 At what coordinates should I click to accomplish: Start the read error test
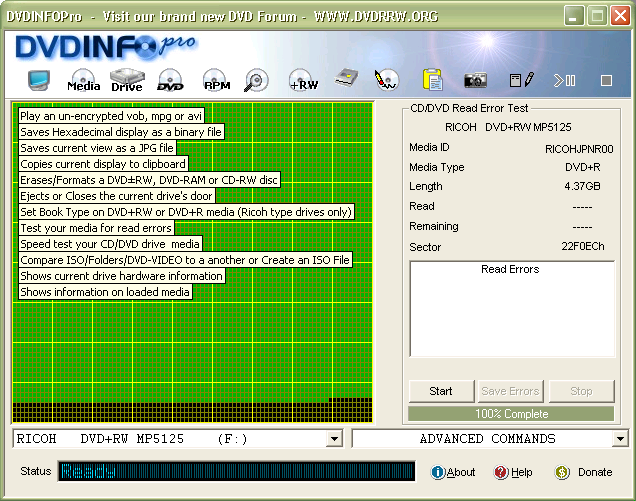click(x=441, y=391)
